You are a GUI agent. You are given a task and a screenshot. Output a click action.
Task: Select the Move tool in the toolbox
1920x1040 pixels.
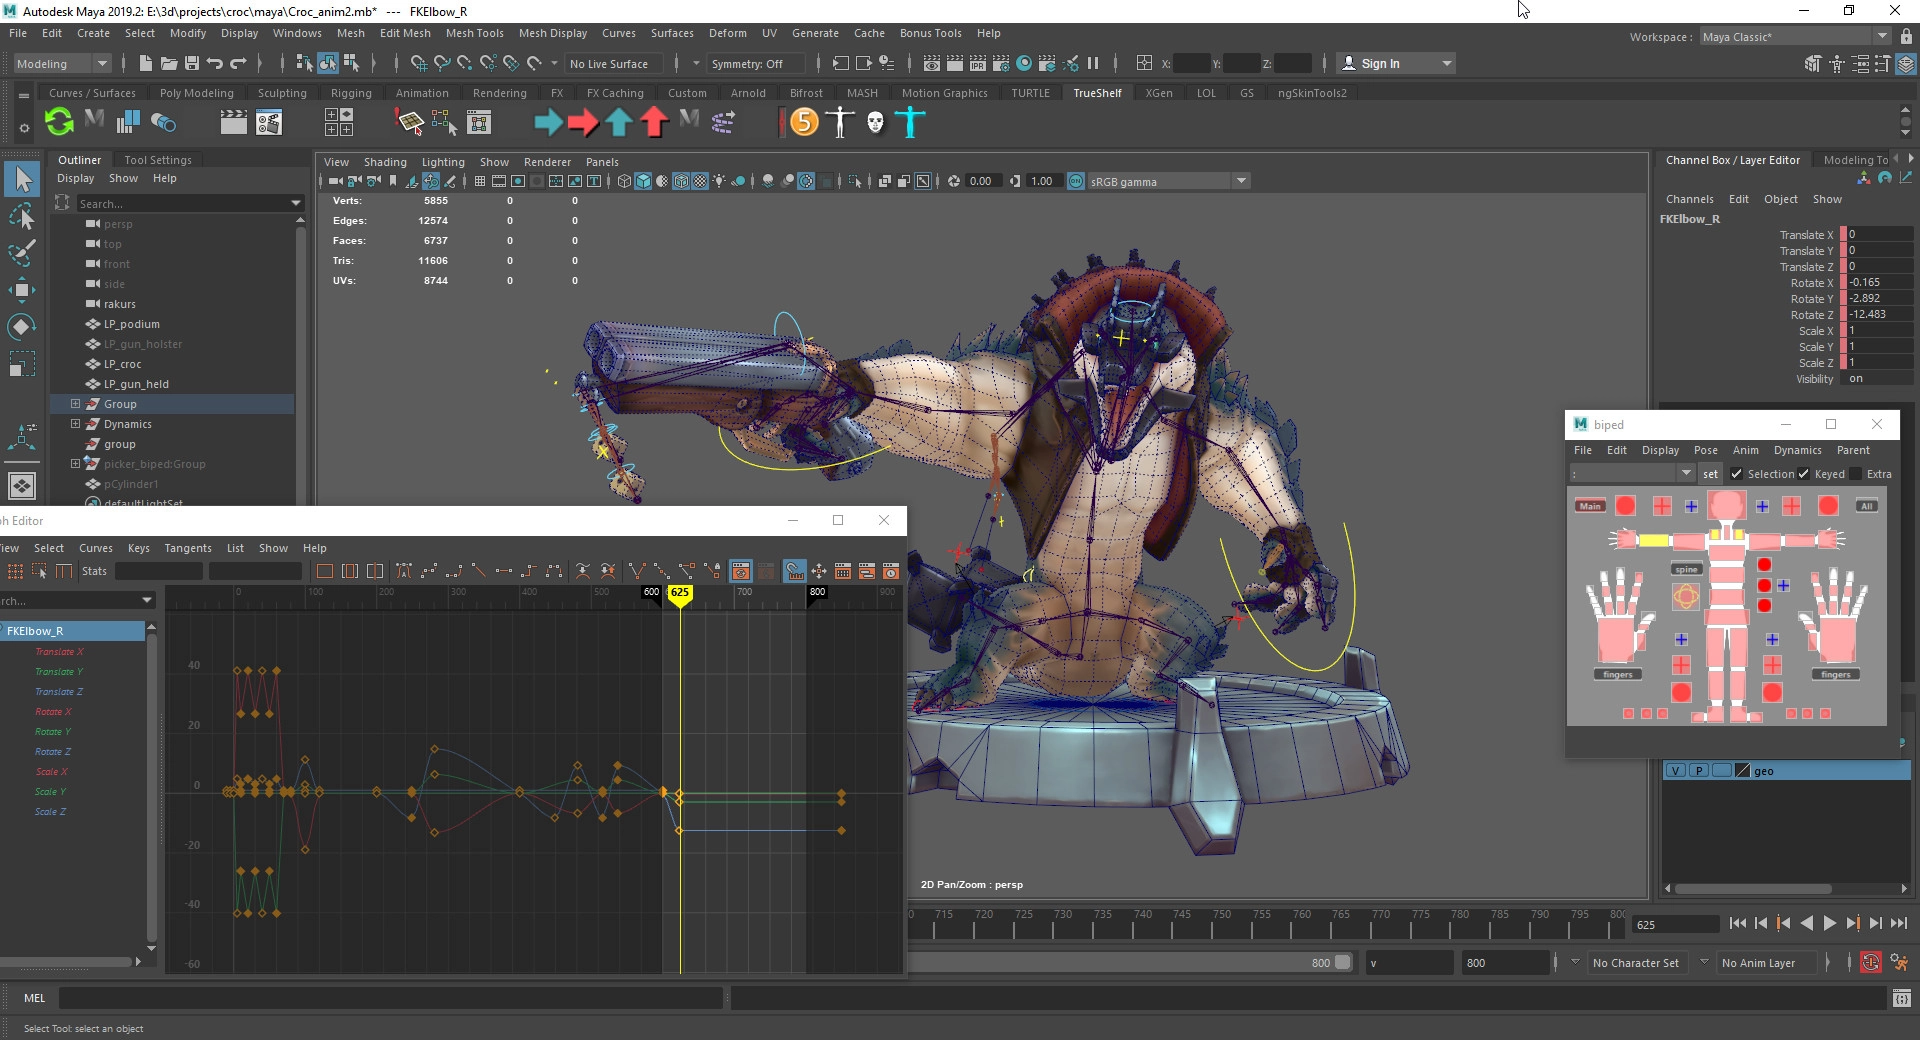(x=22, y=290)
